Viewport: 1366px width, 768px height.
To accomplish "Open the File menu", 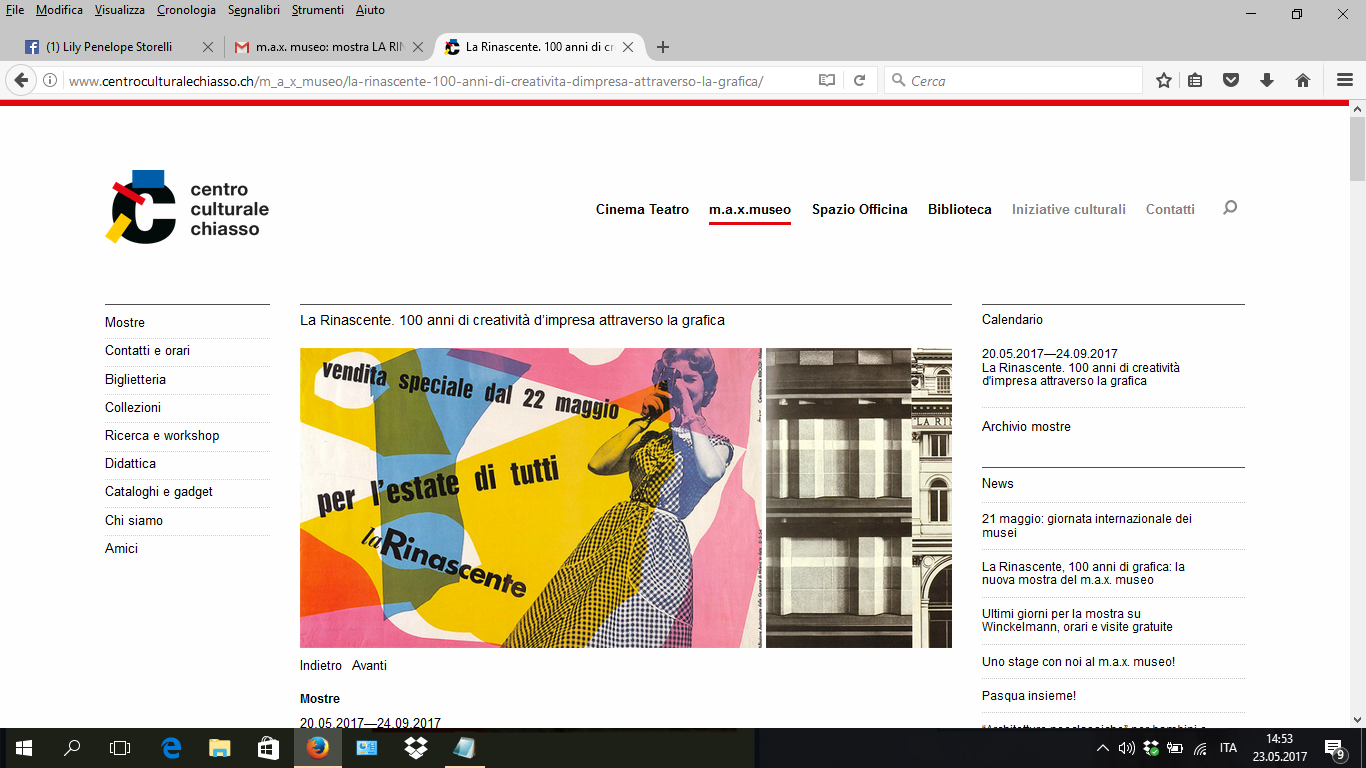I will point(14,10).
